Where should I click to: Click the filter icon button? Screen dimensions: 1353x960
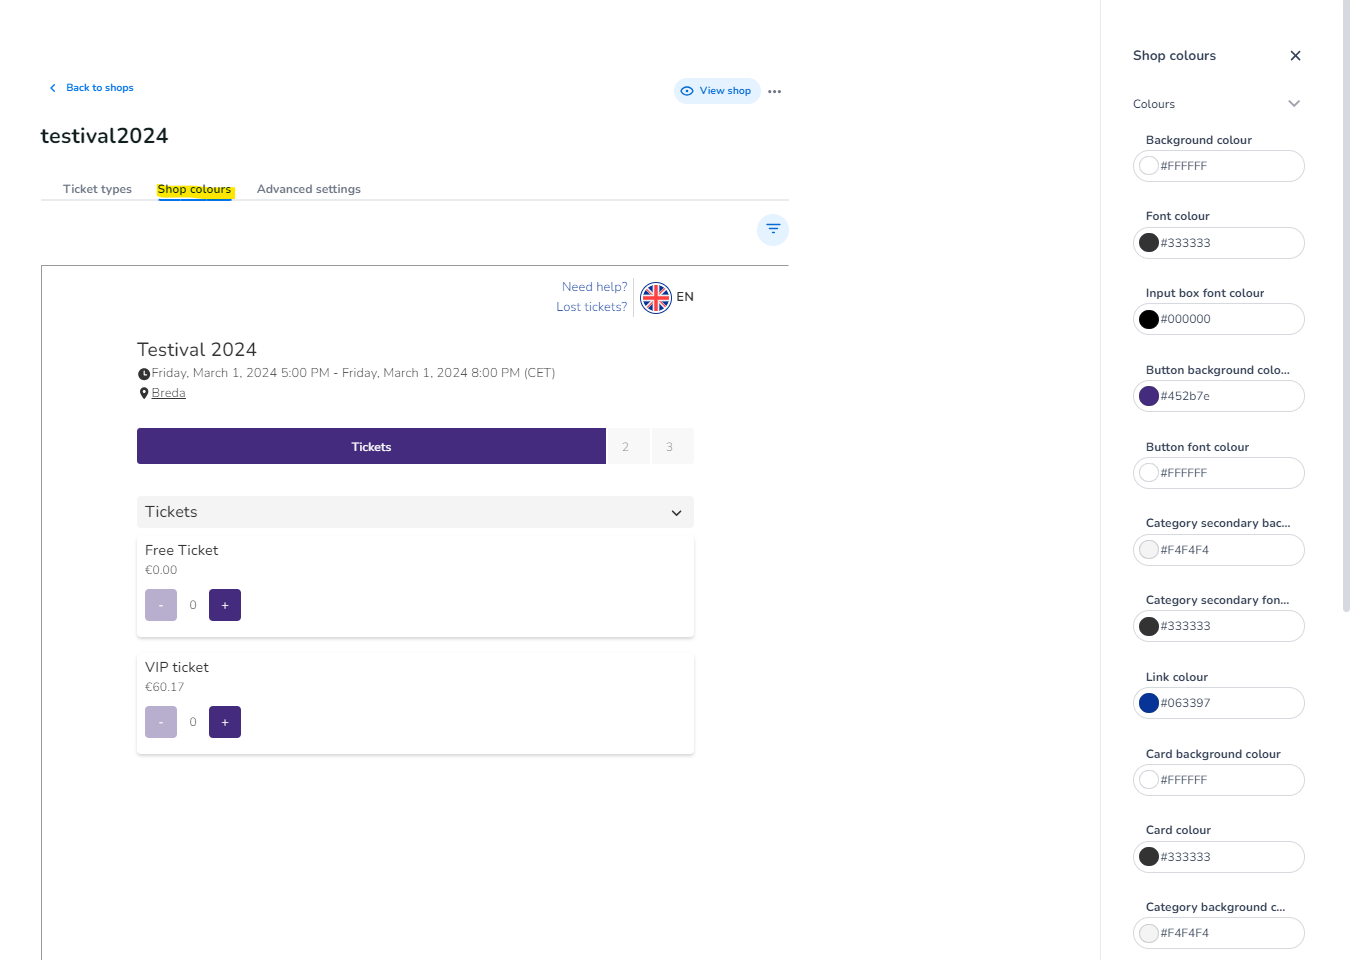pyautogui.click(x=773, y=230)
